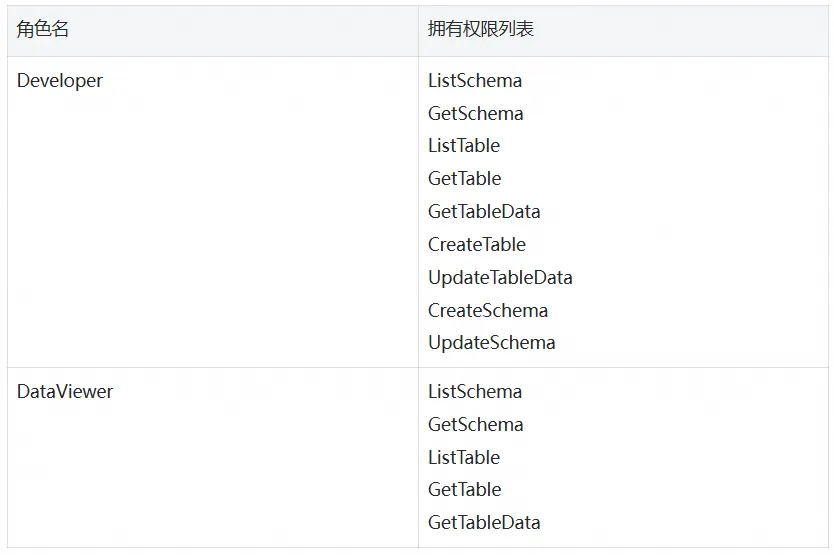Click ListTable in the DataViewer row
Image resolution: width=834 pixels, height=555 pixels.
tap(464, 458)
